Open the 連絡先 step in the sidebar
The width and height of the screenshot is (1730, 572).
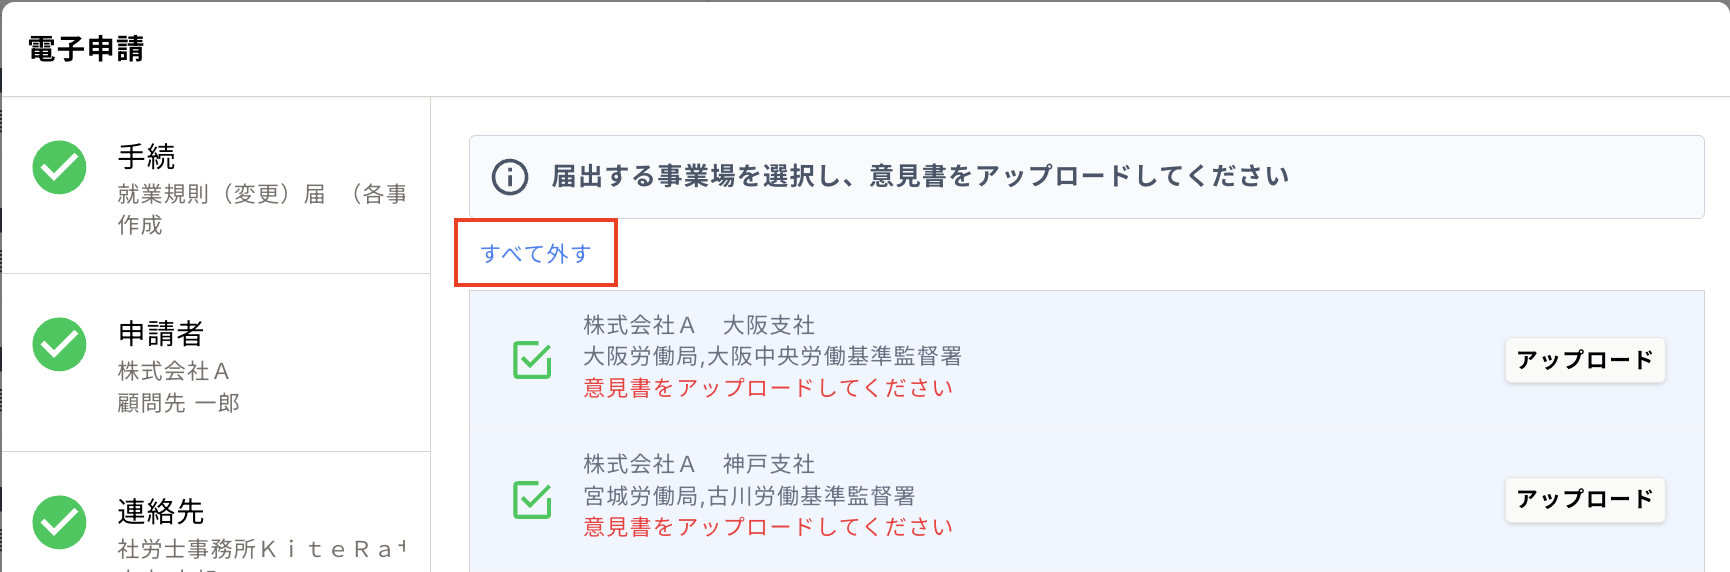coord(216,513)
